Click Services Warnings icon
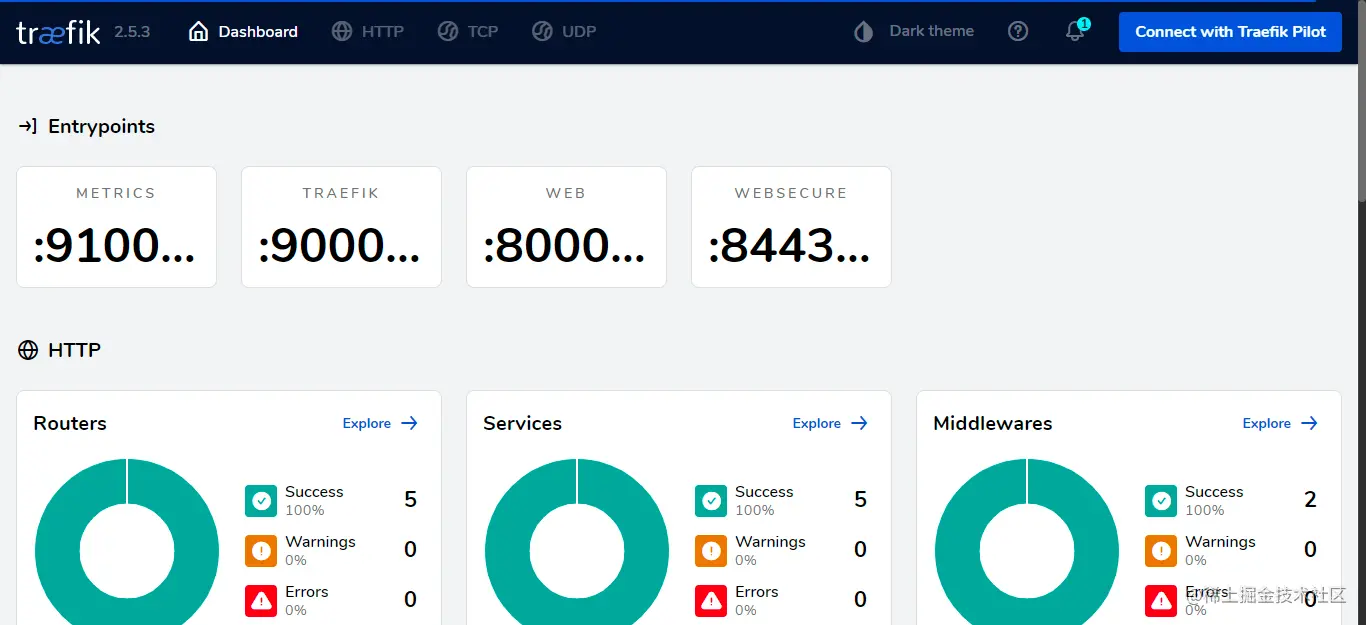 tap(711, 551)
